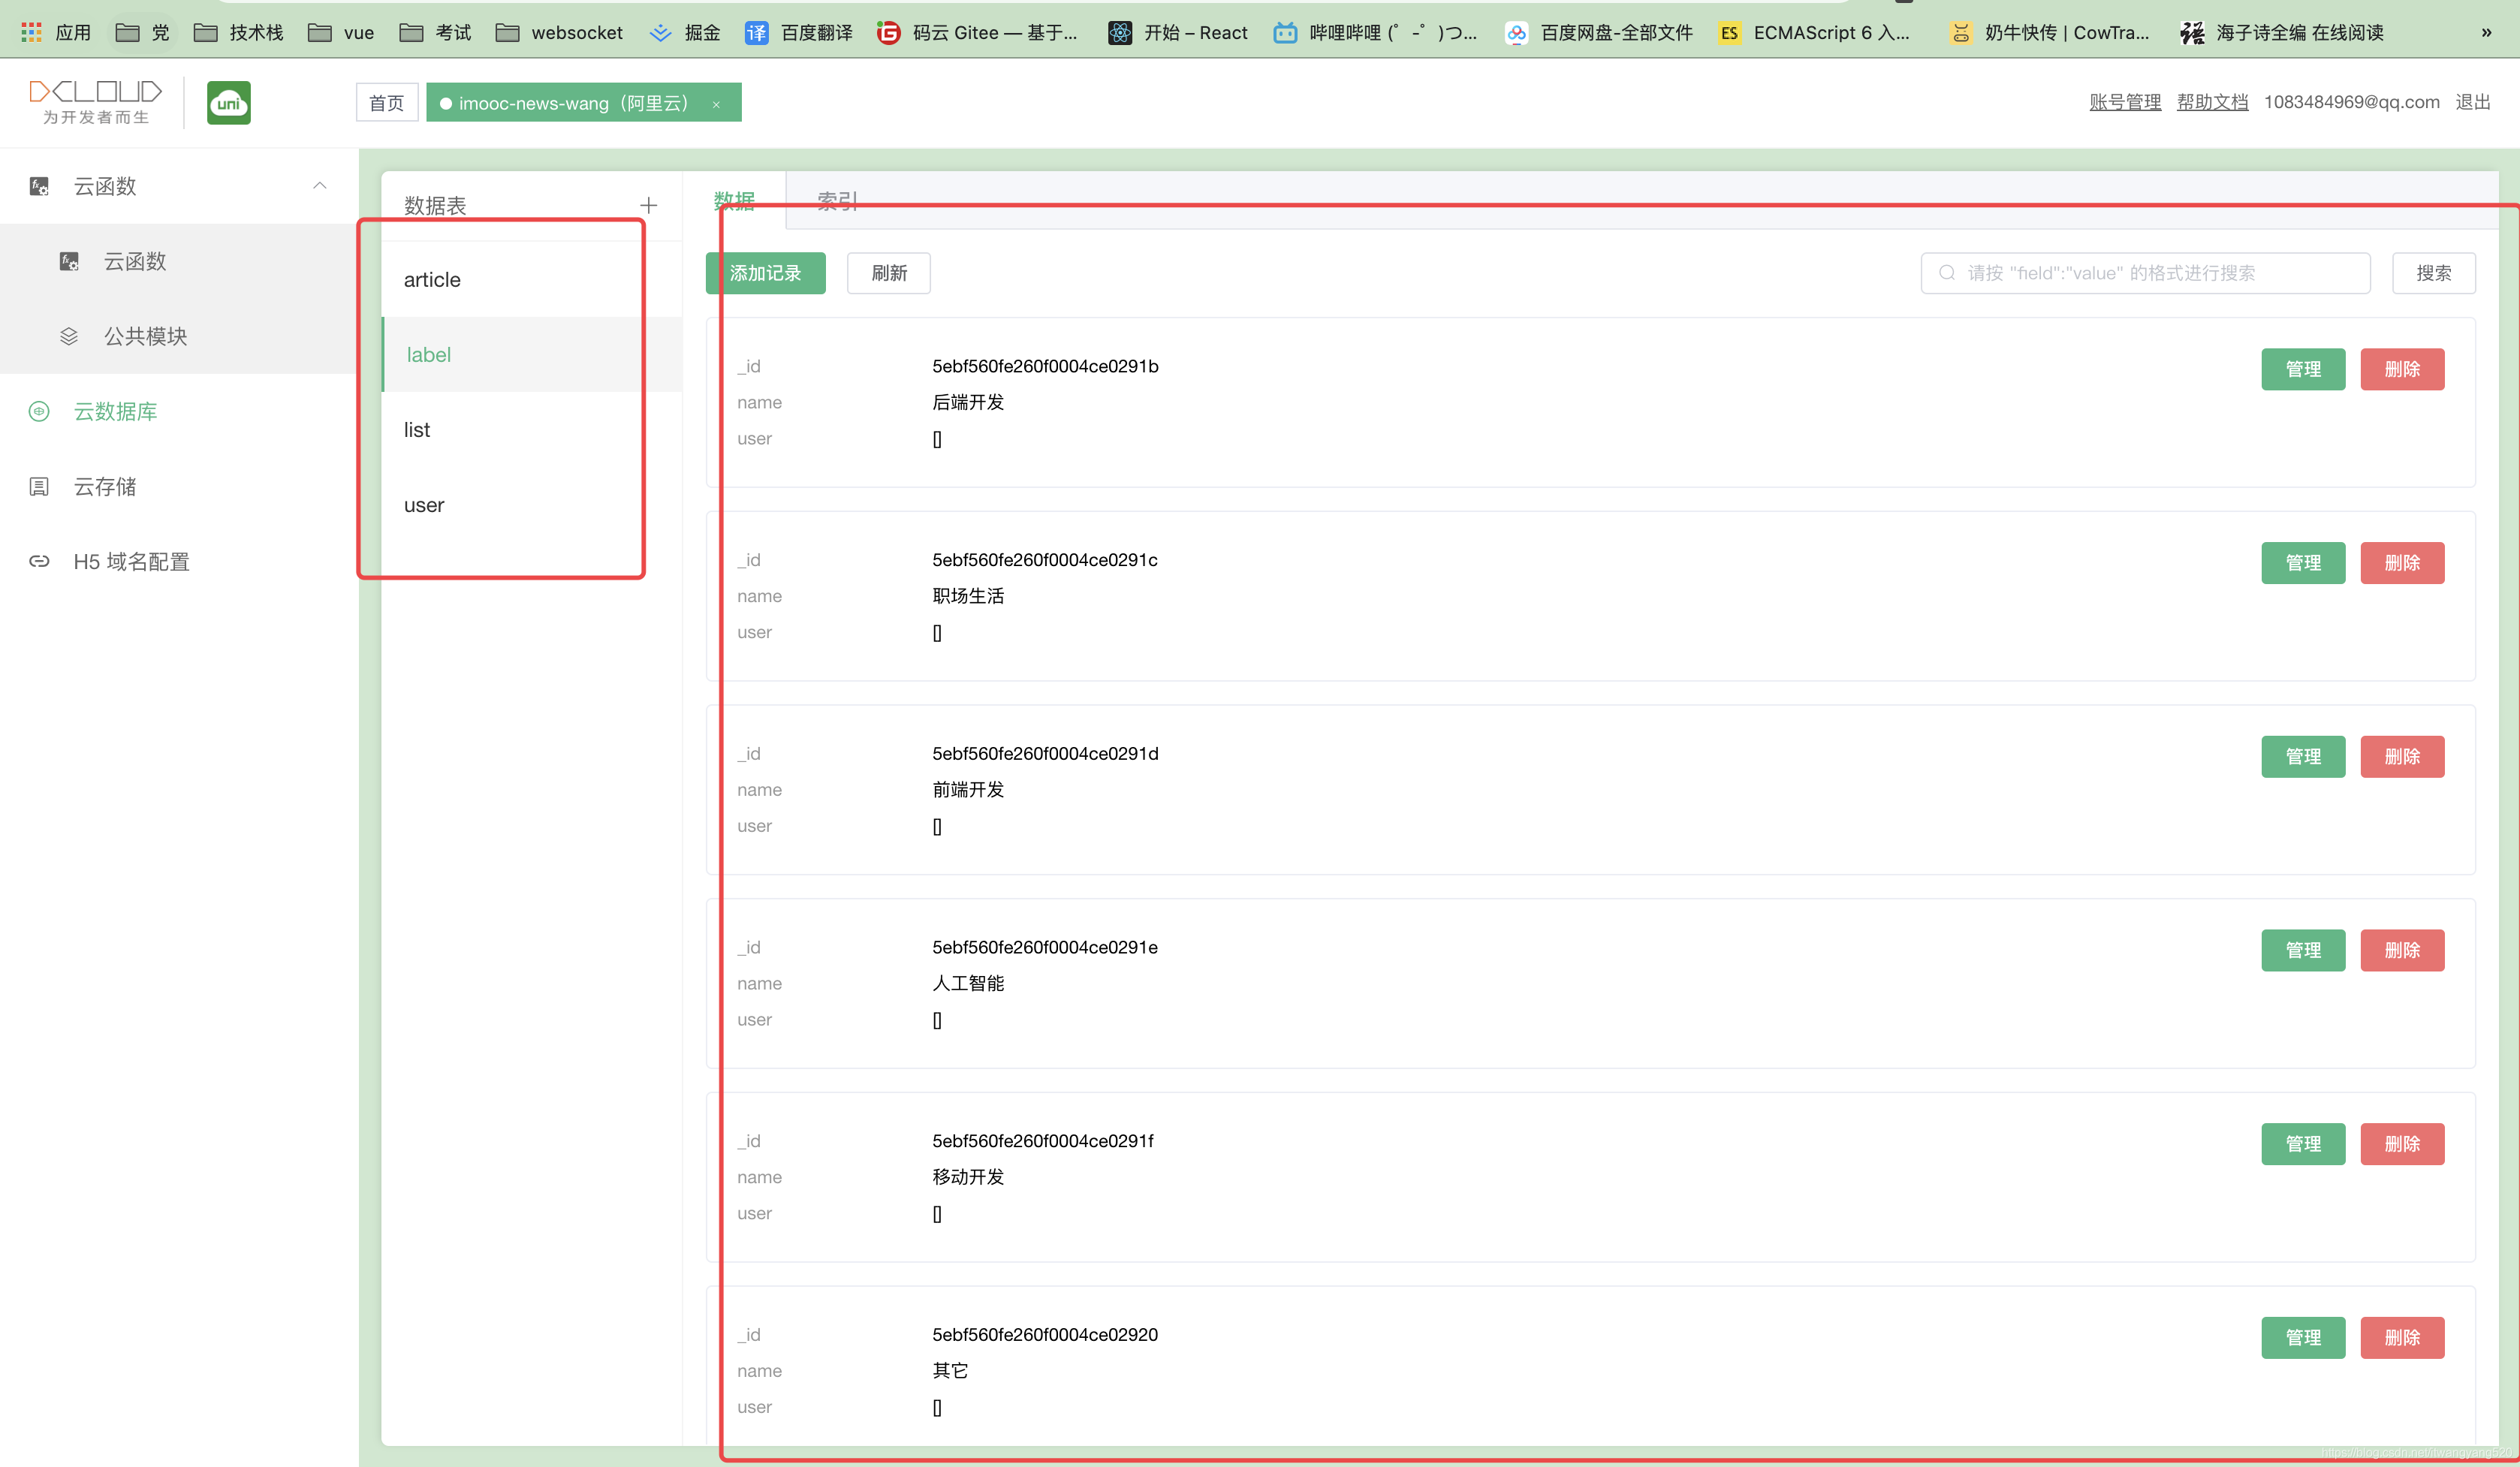Manage the 人工智能 record

point(2304,950)
